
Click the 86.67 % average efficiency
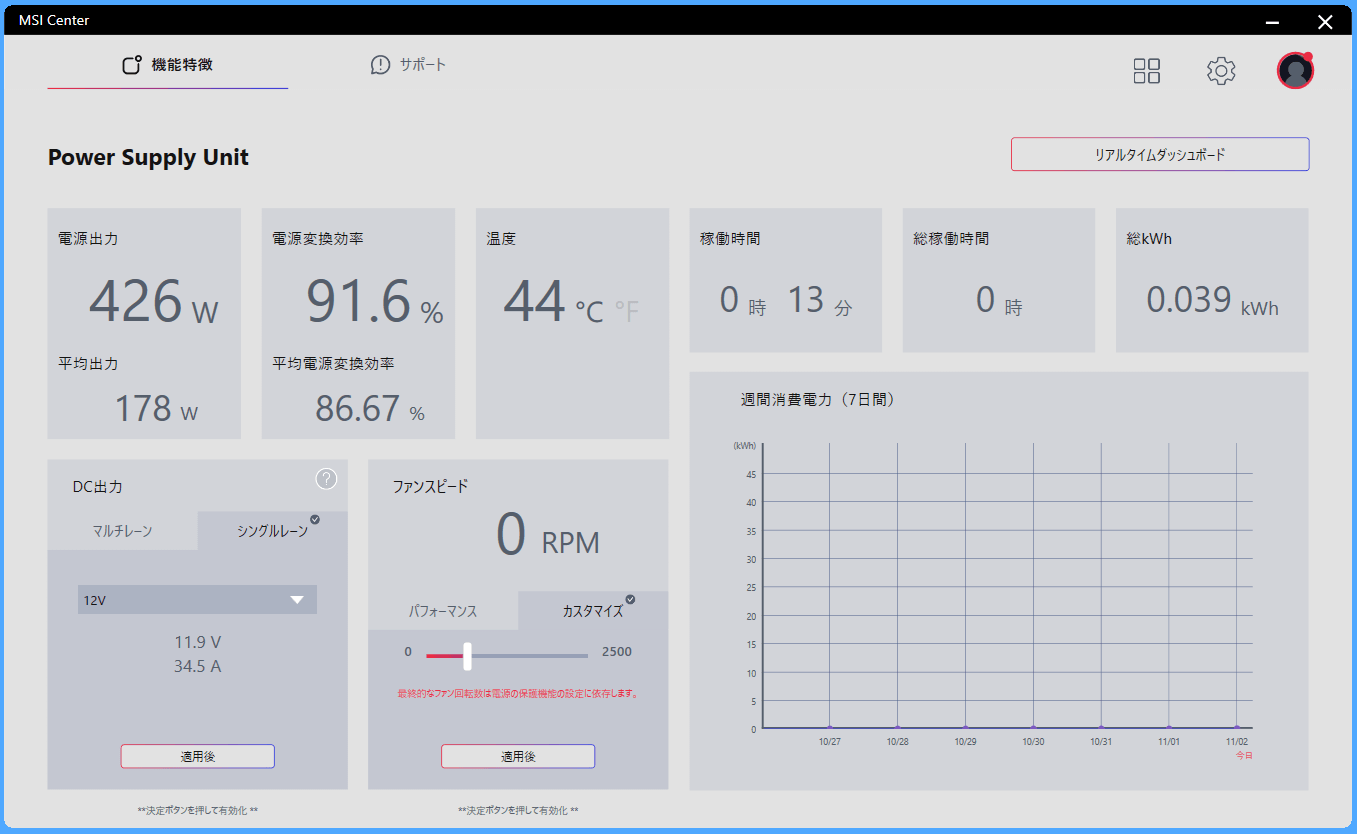[x=370, y=408]
